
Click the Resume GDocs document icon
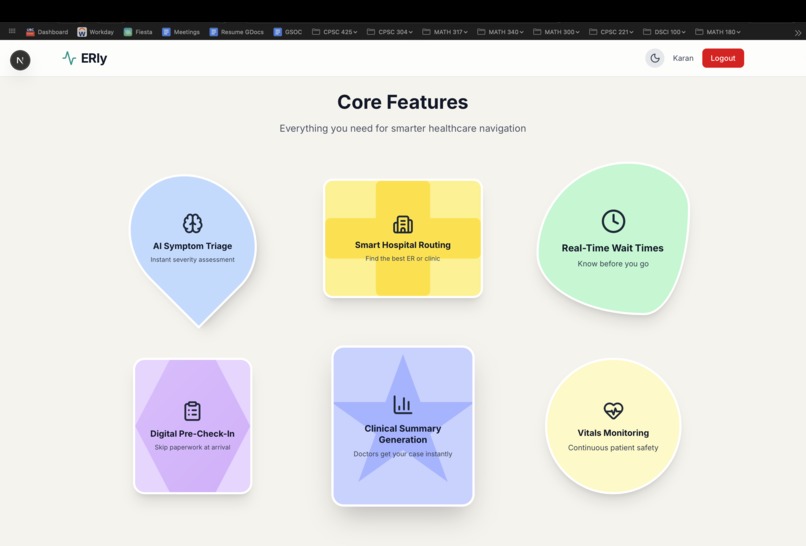click(213, 32)
